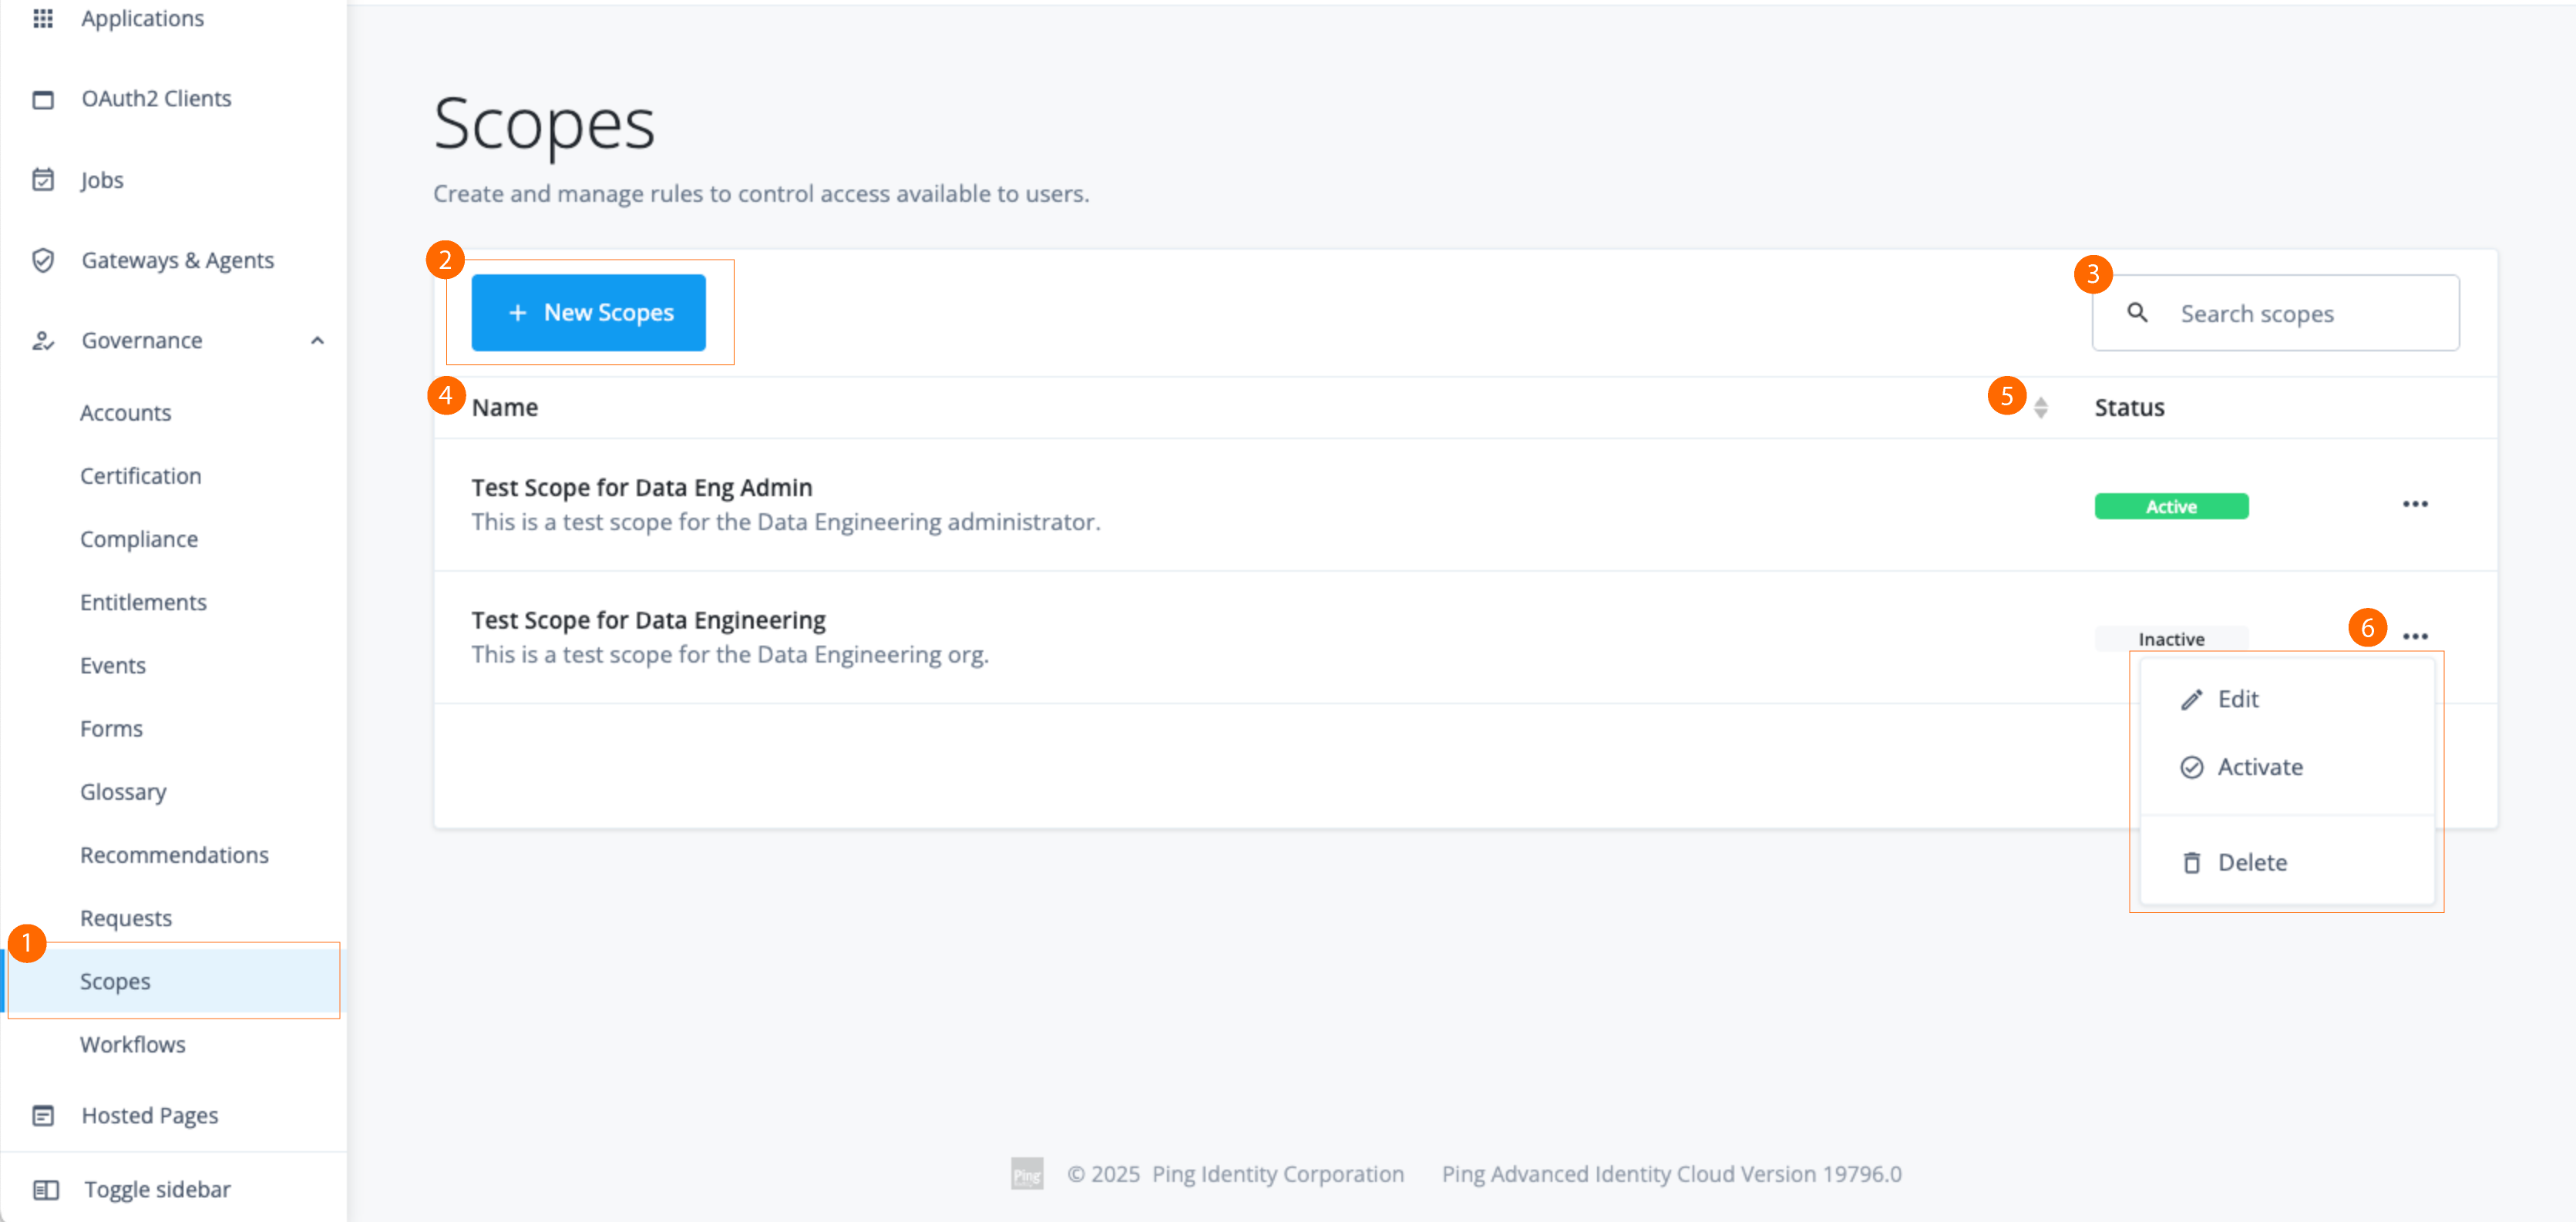Open actions menu for Data Eng Admin scope

point(2415,504)
